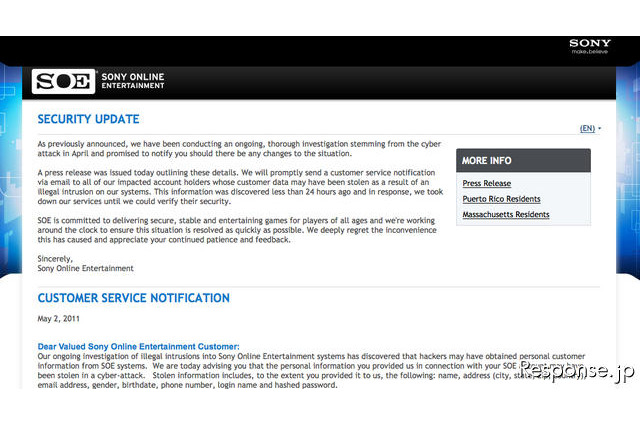
Task: Click the Sony logo in top corner
Action: pos(589,44)
